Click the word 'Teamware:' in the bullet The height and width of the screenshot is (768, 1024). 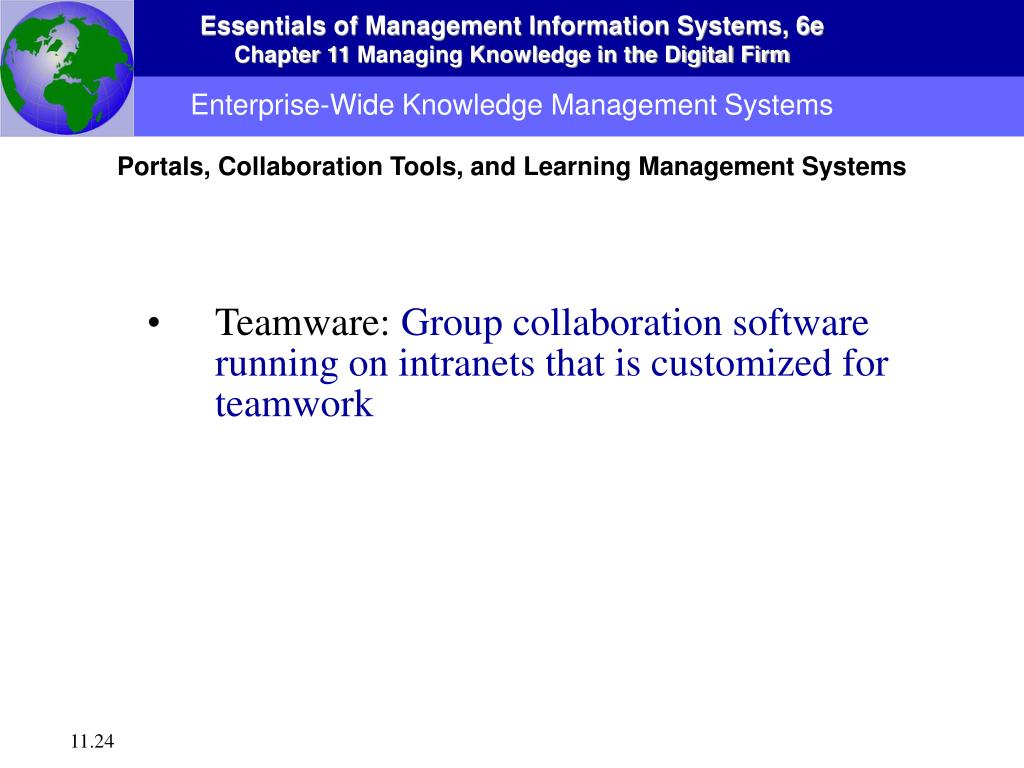[x=302, y=323]
